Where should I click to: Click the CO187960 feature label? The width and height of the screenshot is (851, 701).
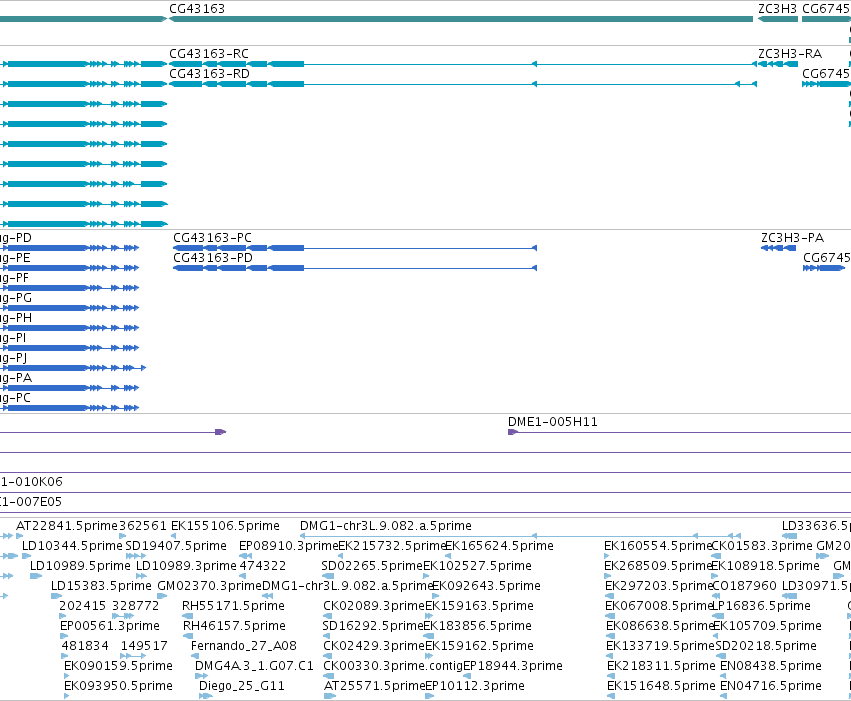tap(744, 586)
